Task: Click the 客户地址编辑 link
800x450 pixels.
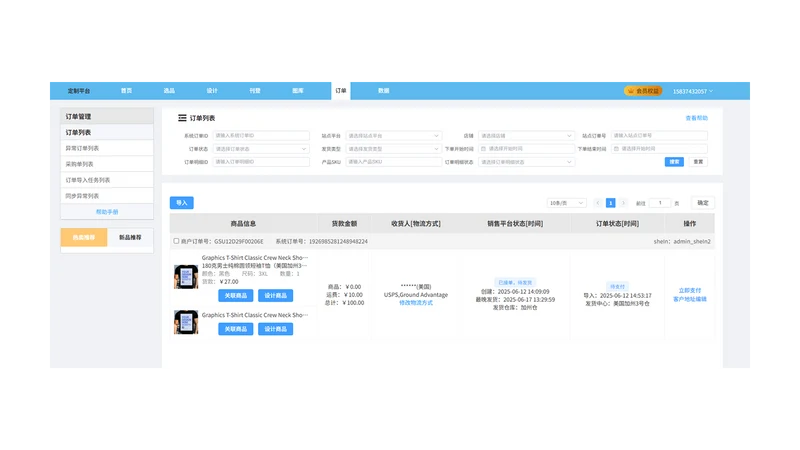Action: 690,299
